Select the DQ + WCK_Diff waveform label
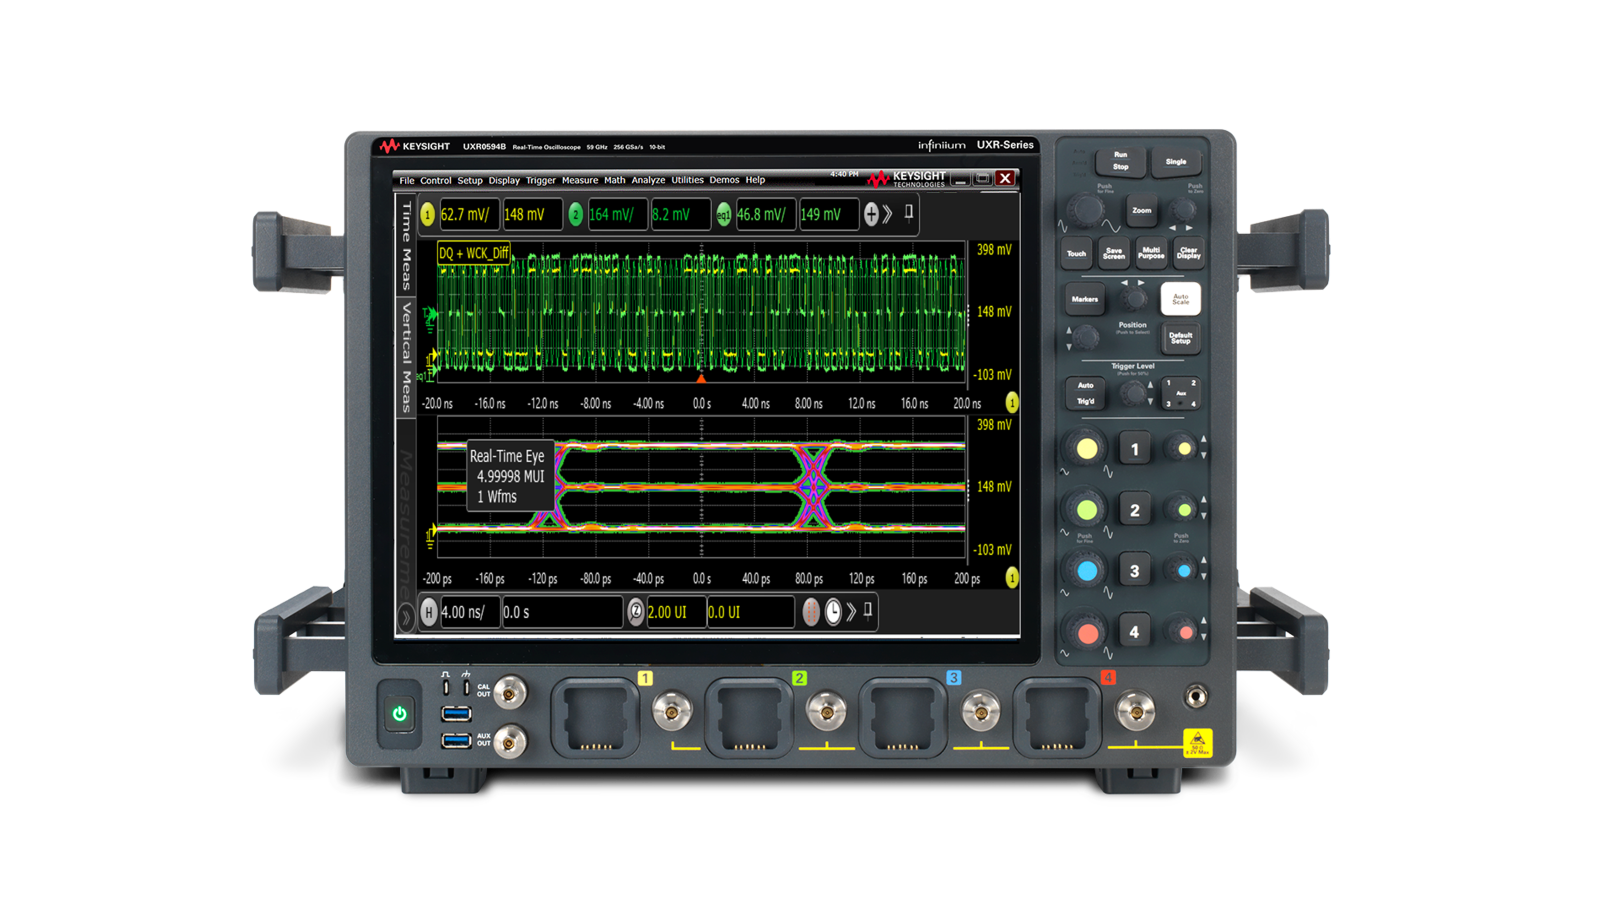This screenshot has width=1600, height=900. pyautogui.click(x=474, y=253)
